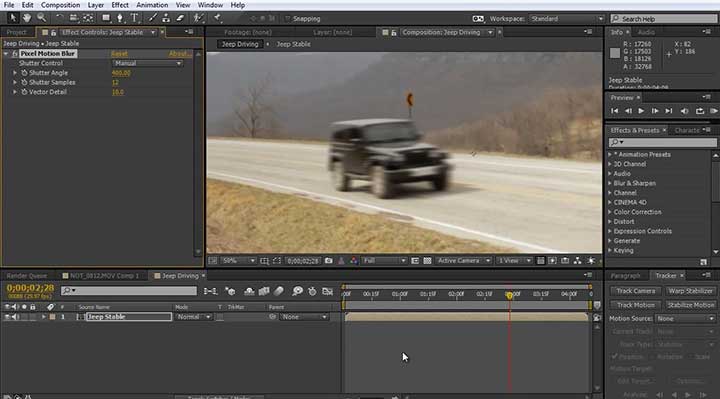Select the Pen tool
Screen dimensions: 720x399
point(120,18)
